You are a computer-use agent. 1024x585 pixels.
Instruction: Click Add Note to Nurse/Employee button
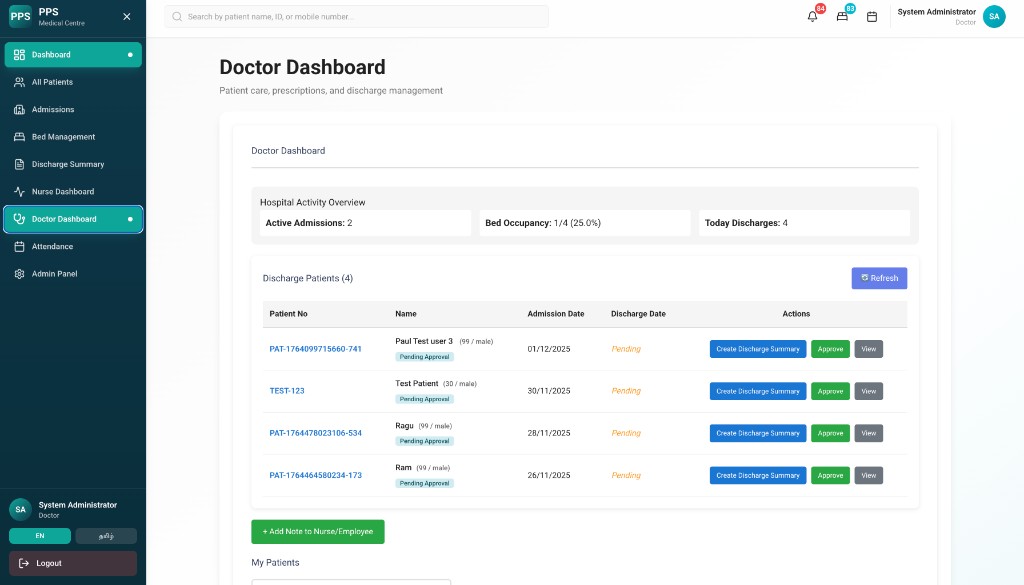(x=318, y=531)
